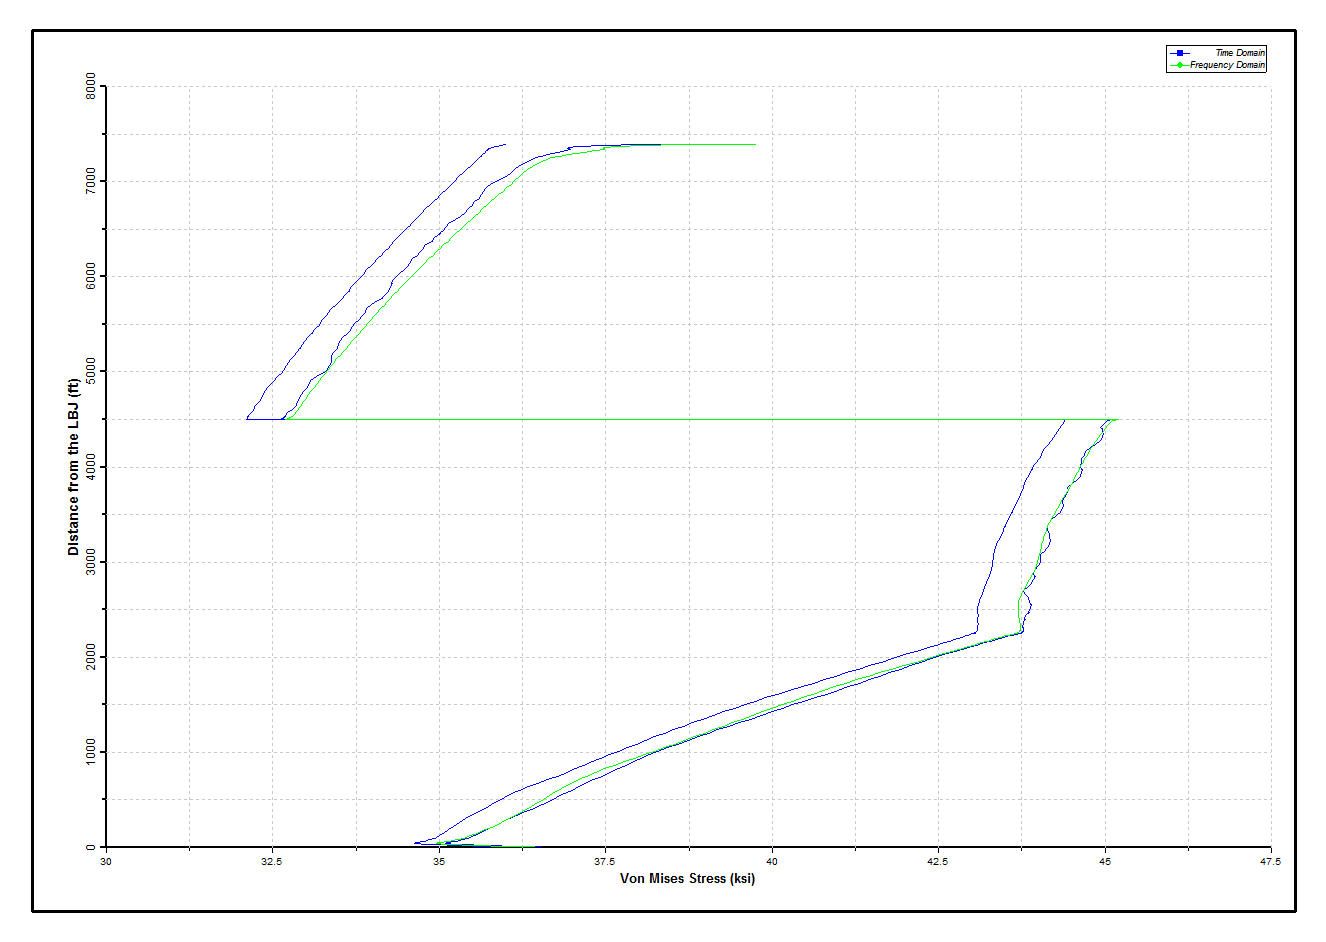Click the 3000 y-axis tick label
Screen dimensions: 1326x942
91,560
